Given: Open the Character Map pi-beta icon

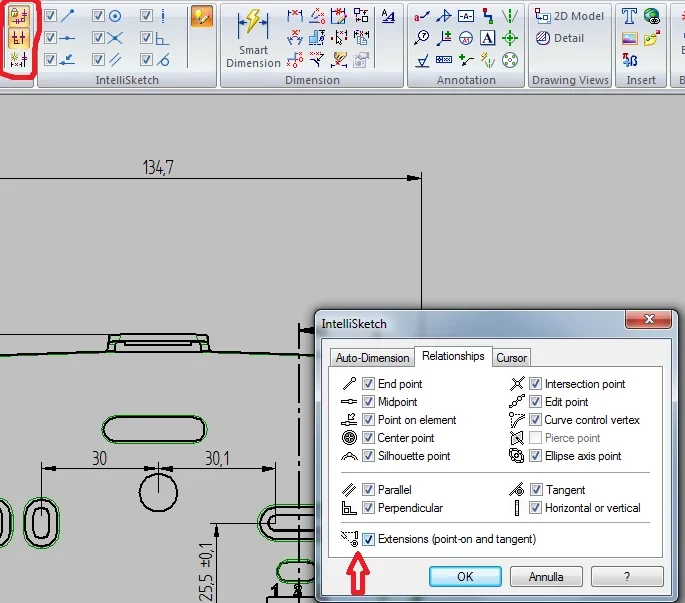Looking at the screenshot, I should [629, 60].
